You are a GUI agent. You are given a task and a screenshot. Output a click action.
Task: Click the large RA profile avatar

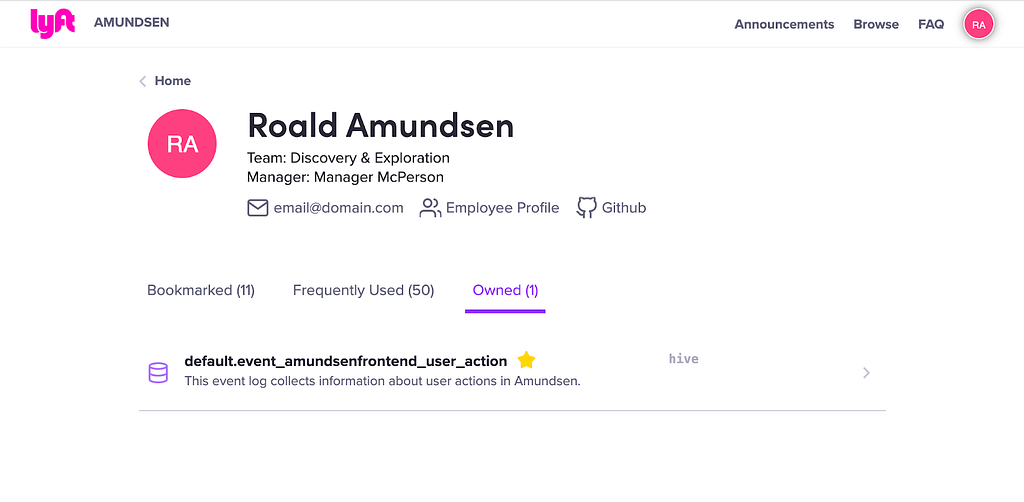[182, 144]
